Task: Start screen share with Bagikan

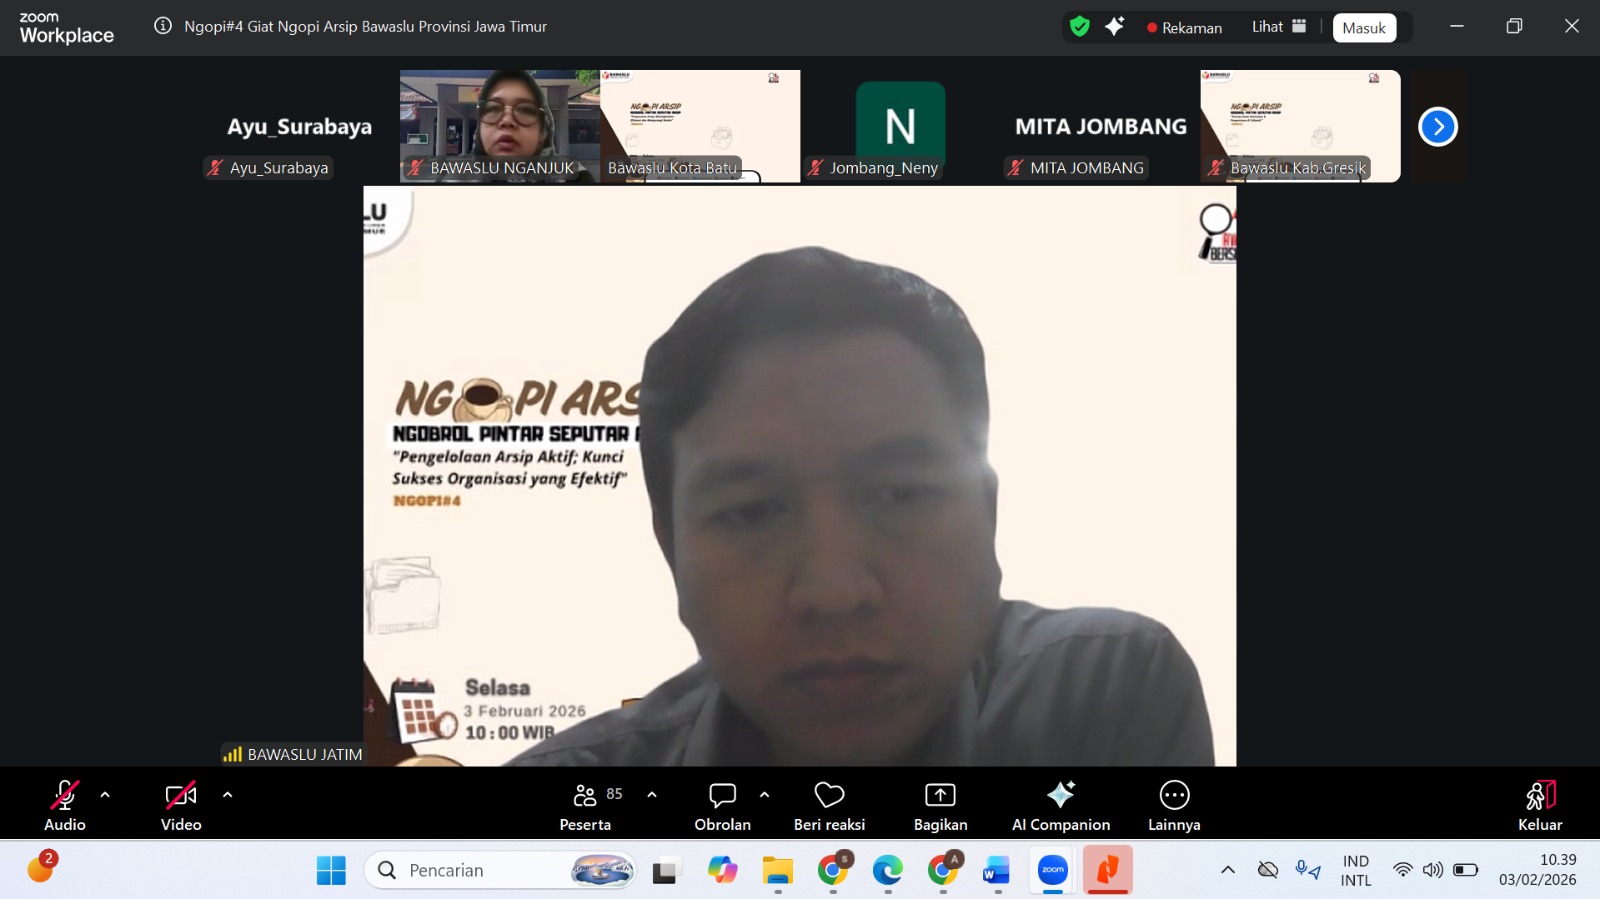Action: 940,805
